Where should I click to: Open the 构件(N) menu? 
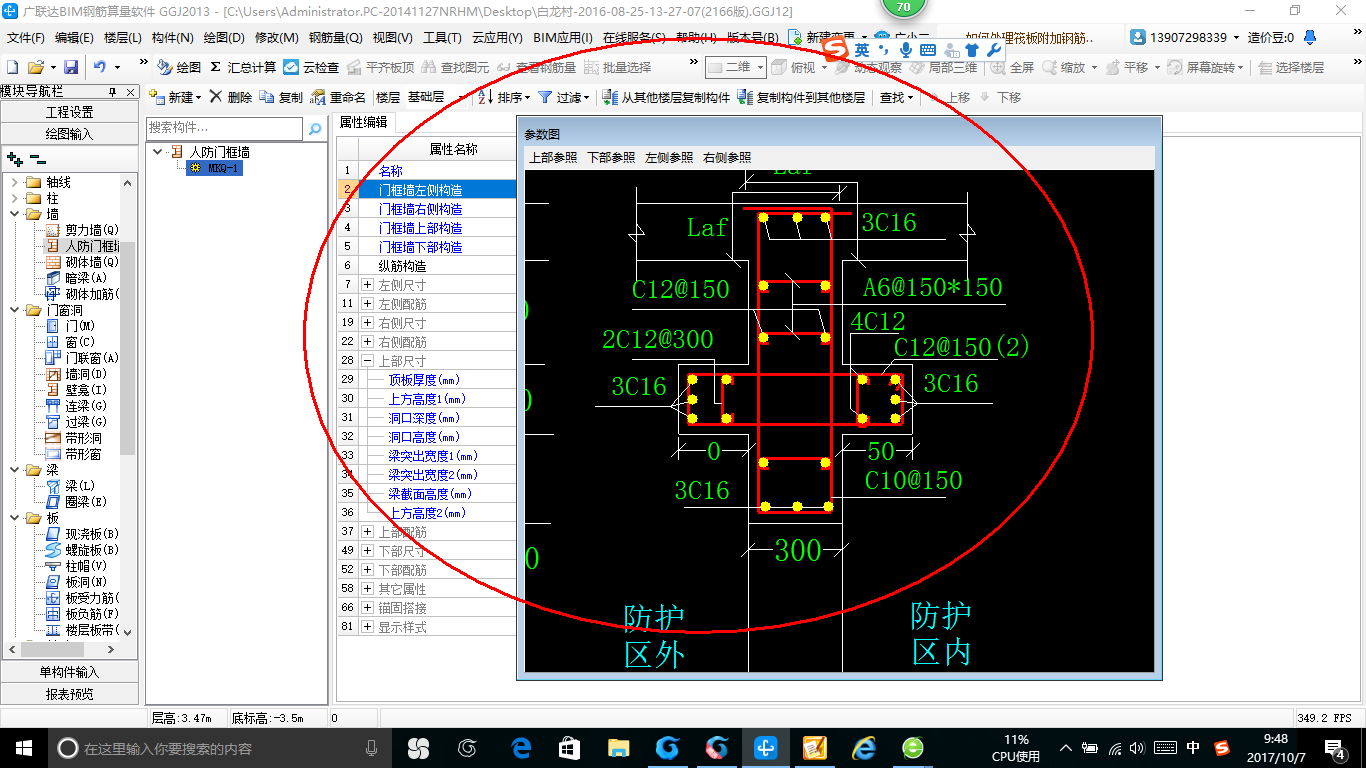[173, 37]
